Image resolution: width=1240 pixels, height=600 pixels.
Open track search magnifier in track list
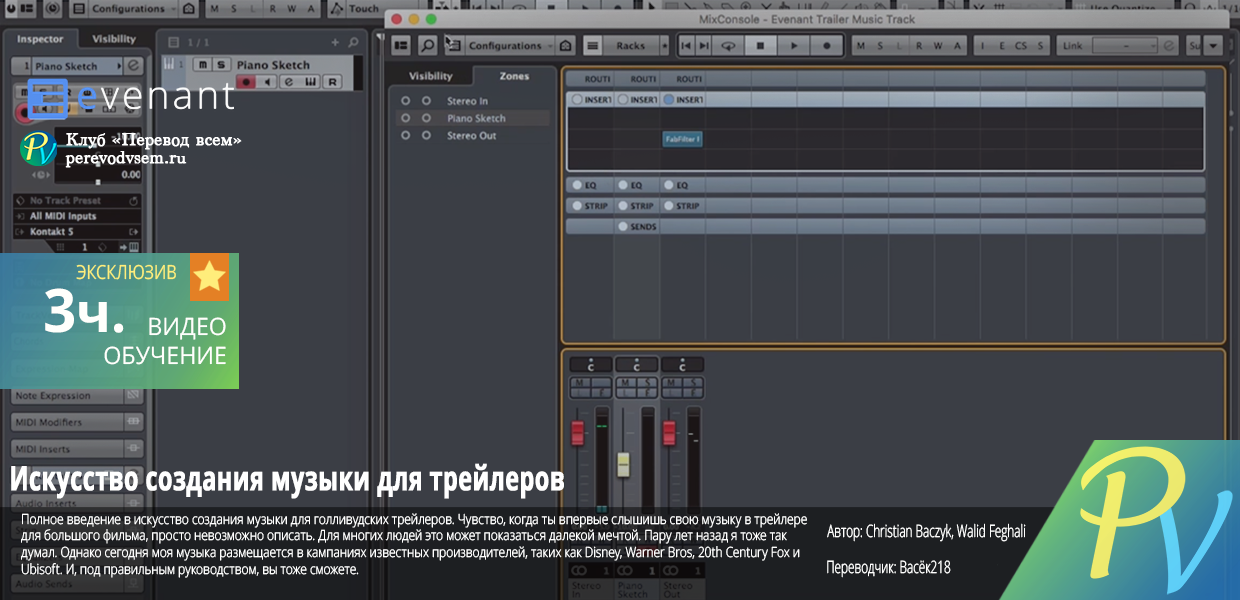click(352, 42)
